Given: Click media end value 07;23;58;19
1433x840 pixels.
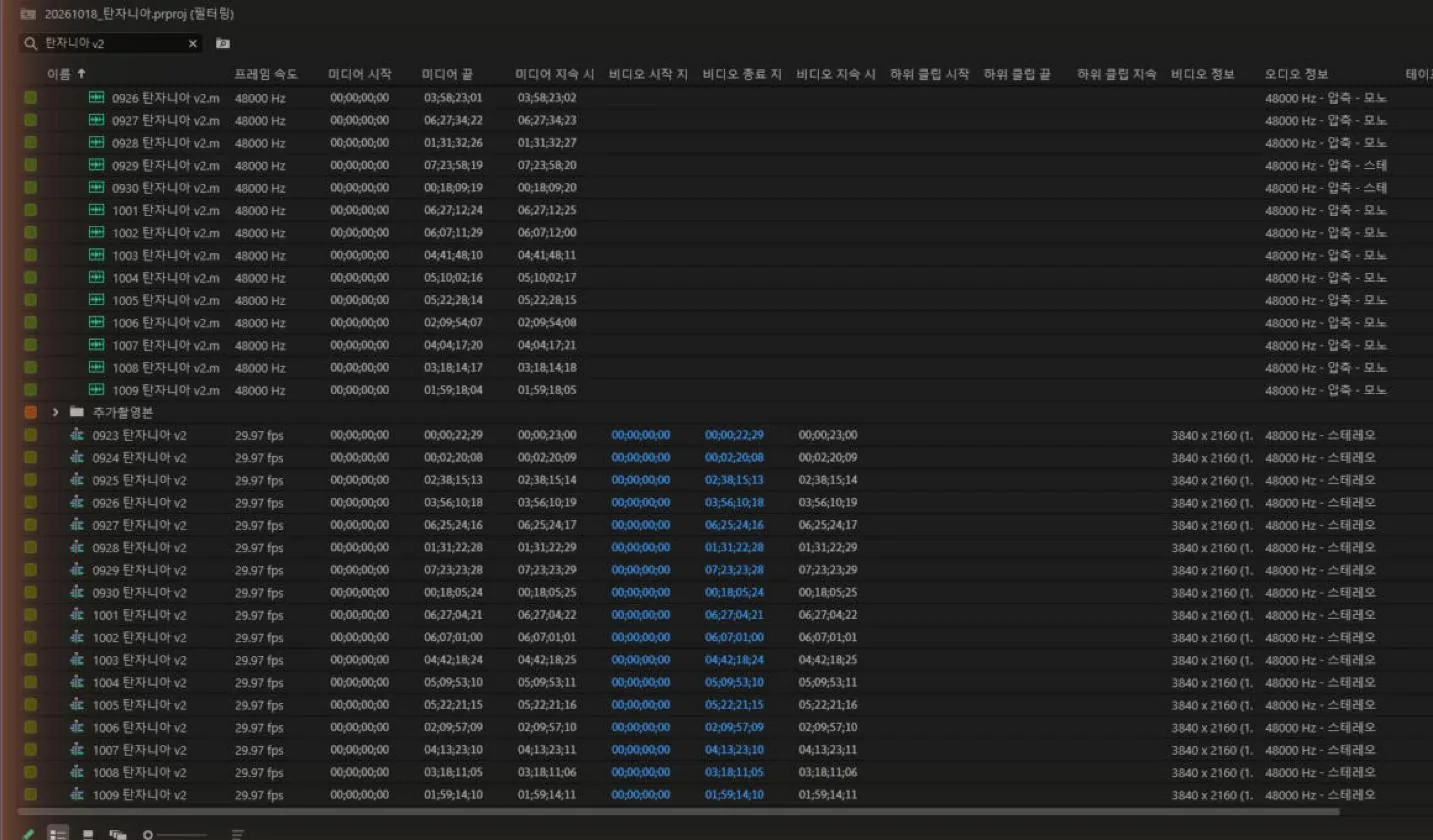Looking at the screenshot, I should 453,165.
